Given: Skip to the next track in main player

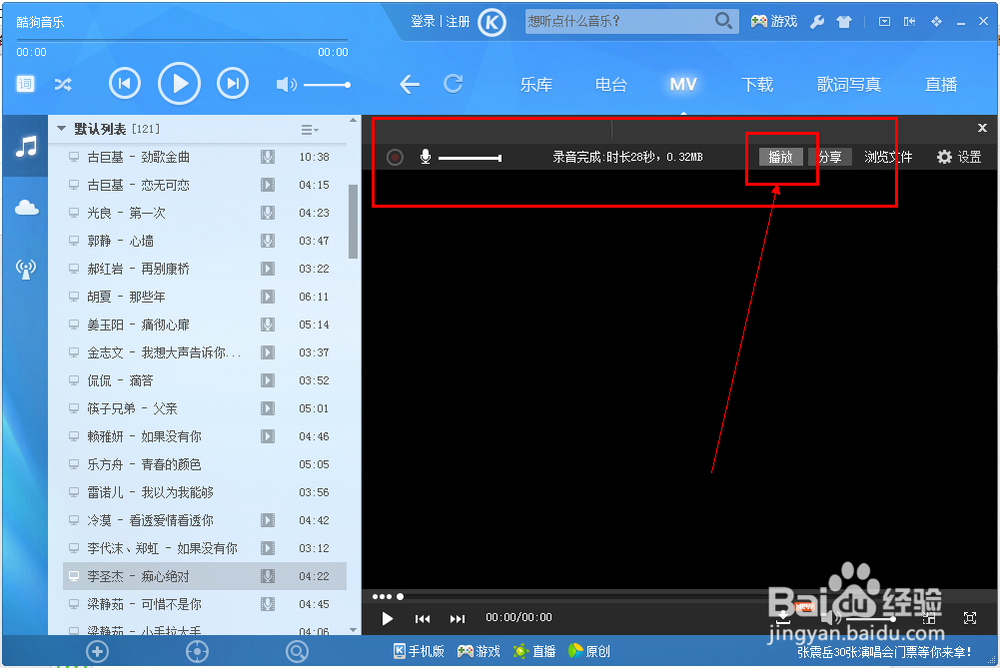Looking at the screenshot, I should (233, 84).
